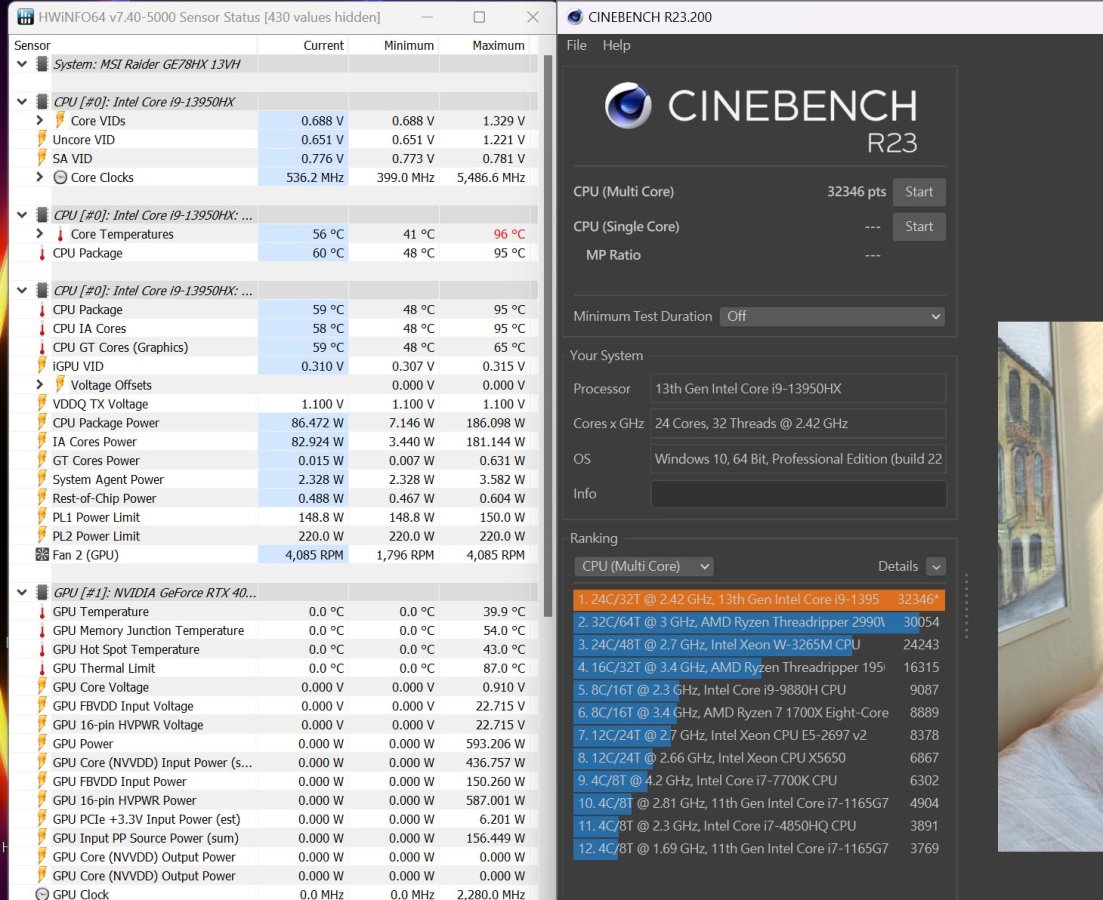Click the clock icon beside Core Clocks
Screen dimensions: 1103x900
pyautogui.click(x=60, y=177)
